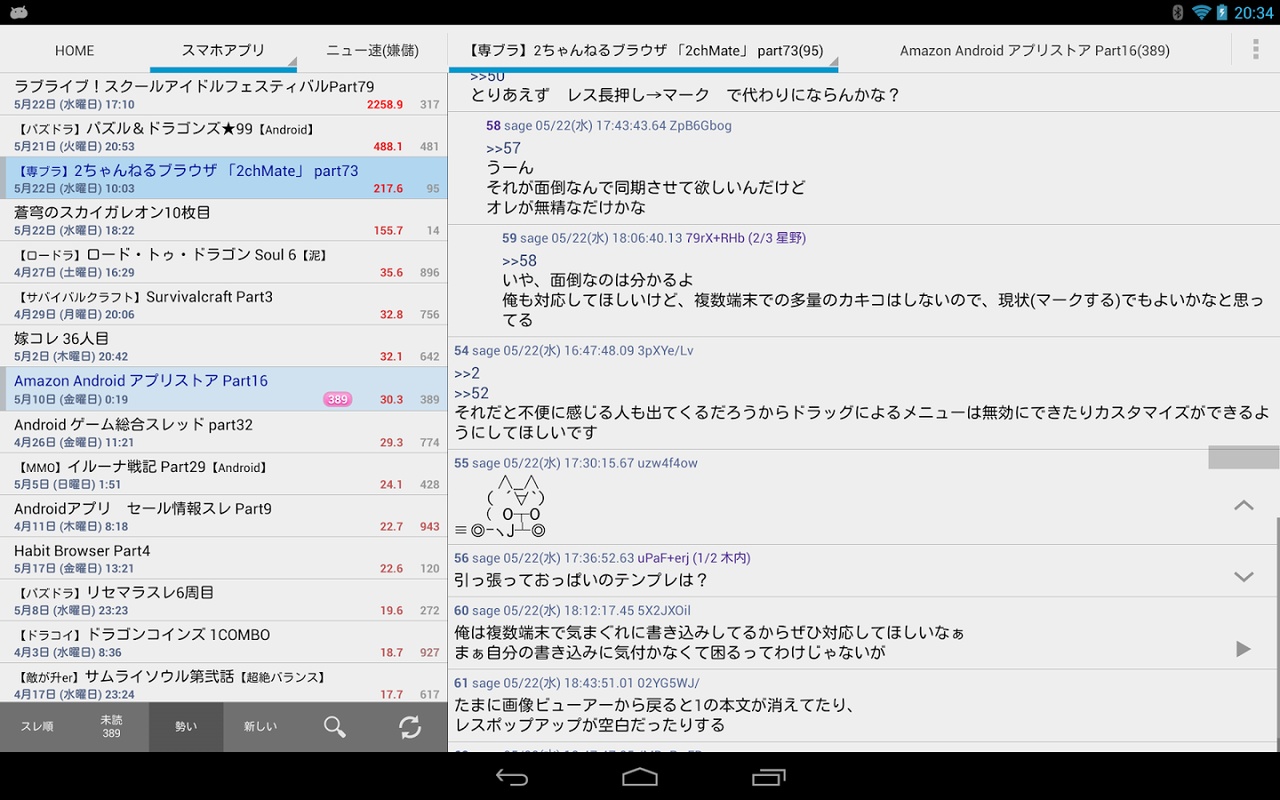Tap the Wi-Fi status icon
This screenshot has width=1280, height=800.
pos(1201,12)
